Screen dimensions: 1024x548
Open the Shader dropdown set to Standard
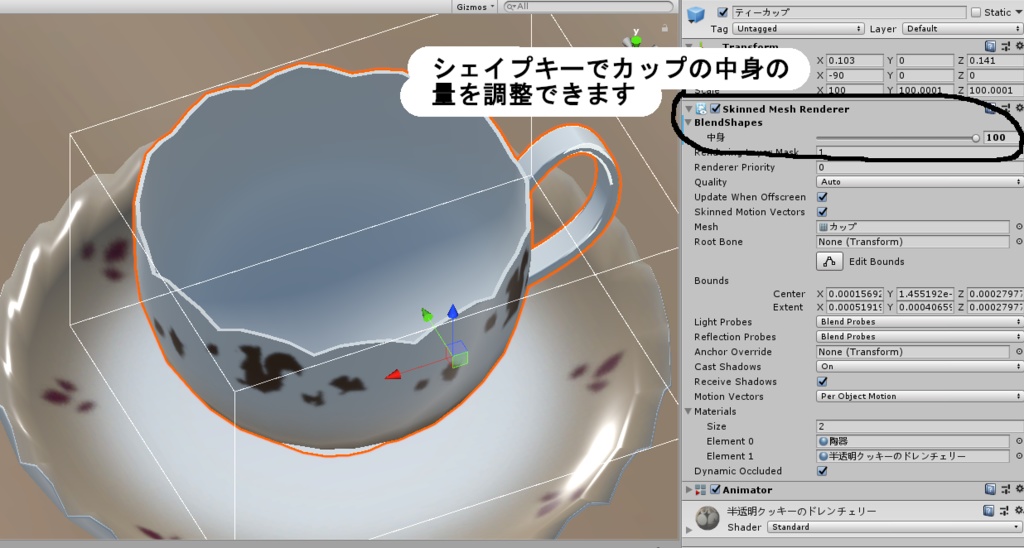[x=895, y=527]
